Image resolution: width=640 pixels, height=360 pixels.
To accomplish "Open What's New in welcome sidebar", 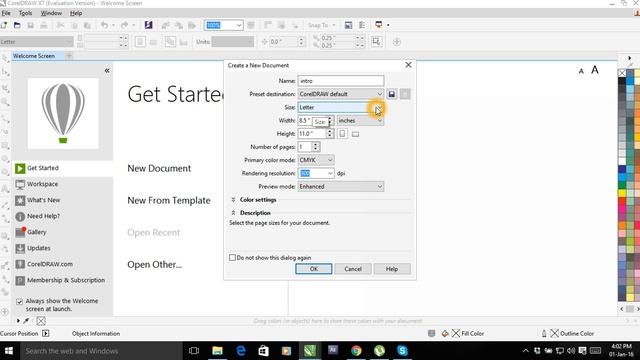I will [x=62, y=200].
